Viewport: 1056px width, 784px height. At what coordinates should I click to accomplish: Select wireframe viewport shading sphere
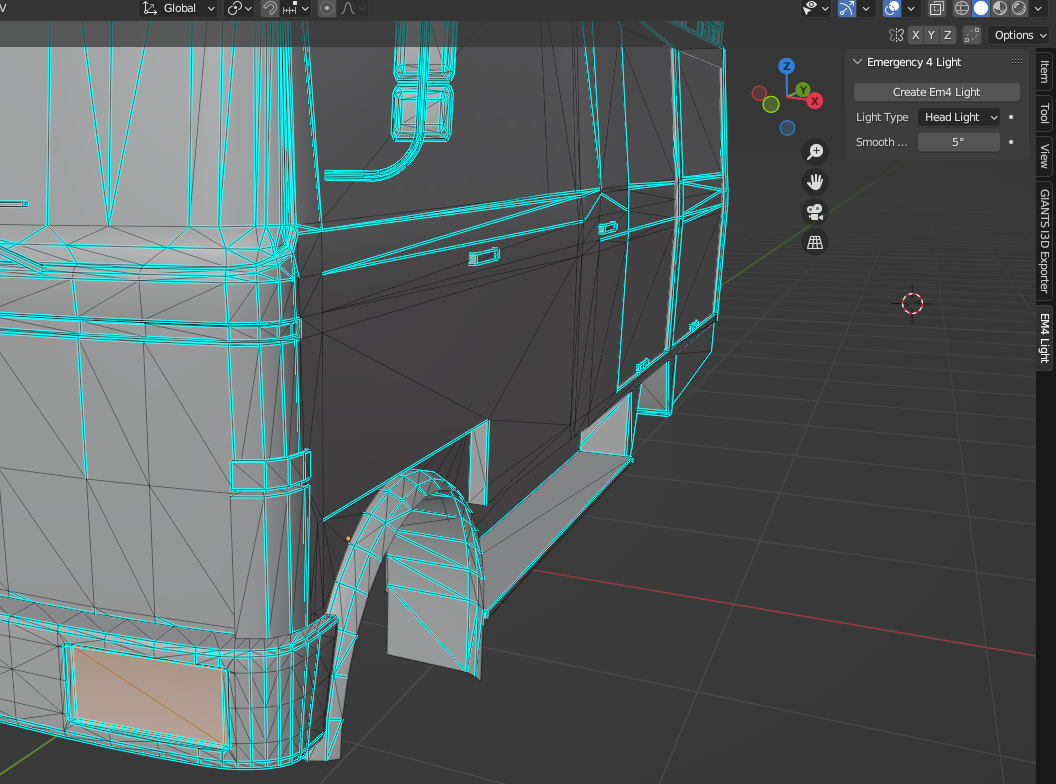(x=962, y=8)
